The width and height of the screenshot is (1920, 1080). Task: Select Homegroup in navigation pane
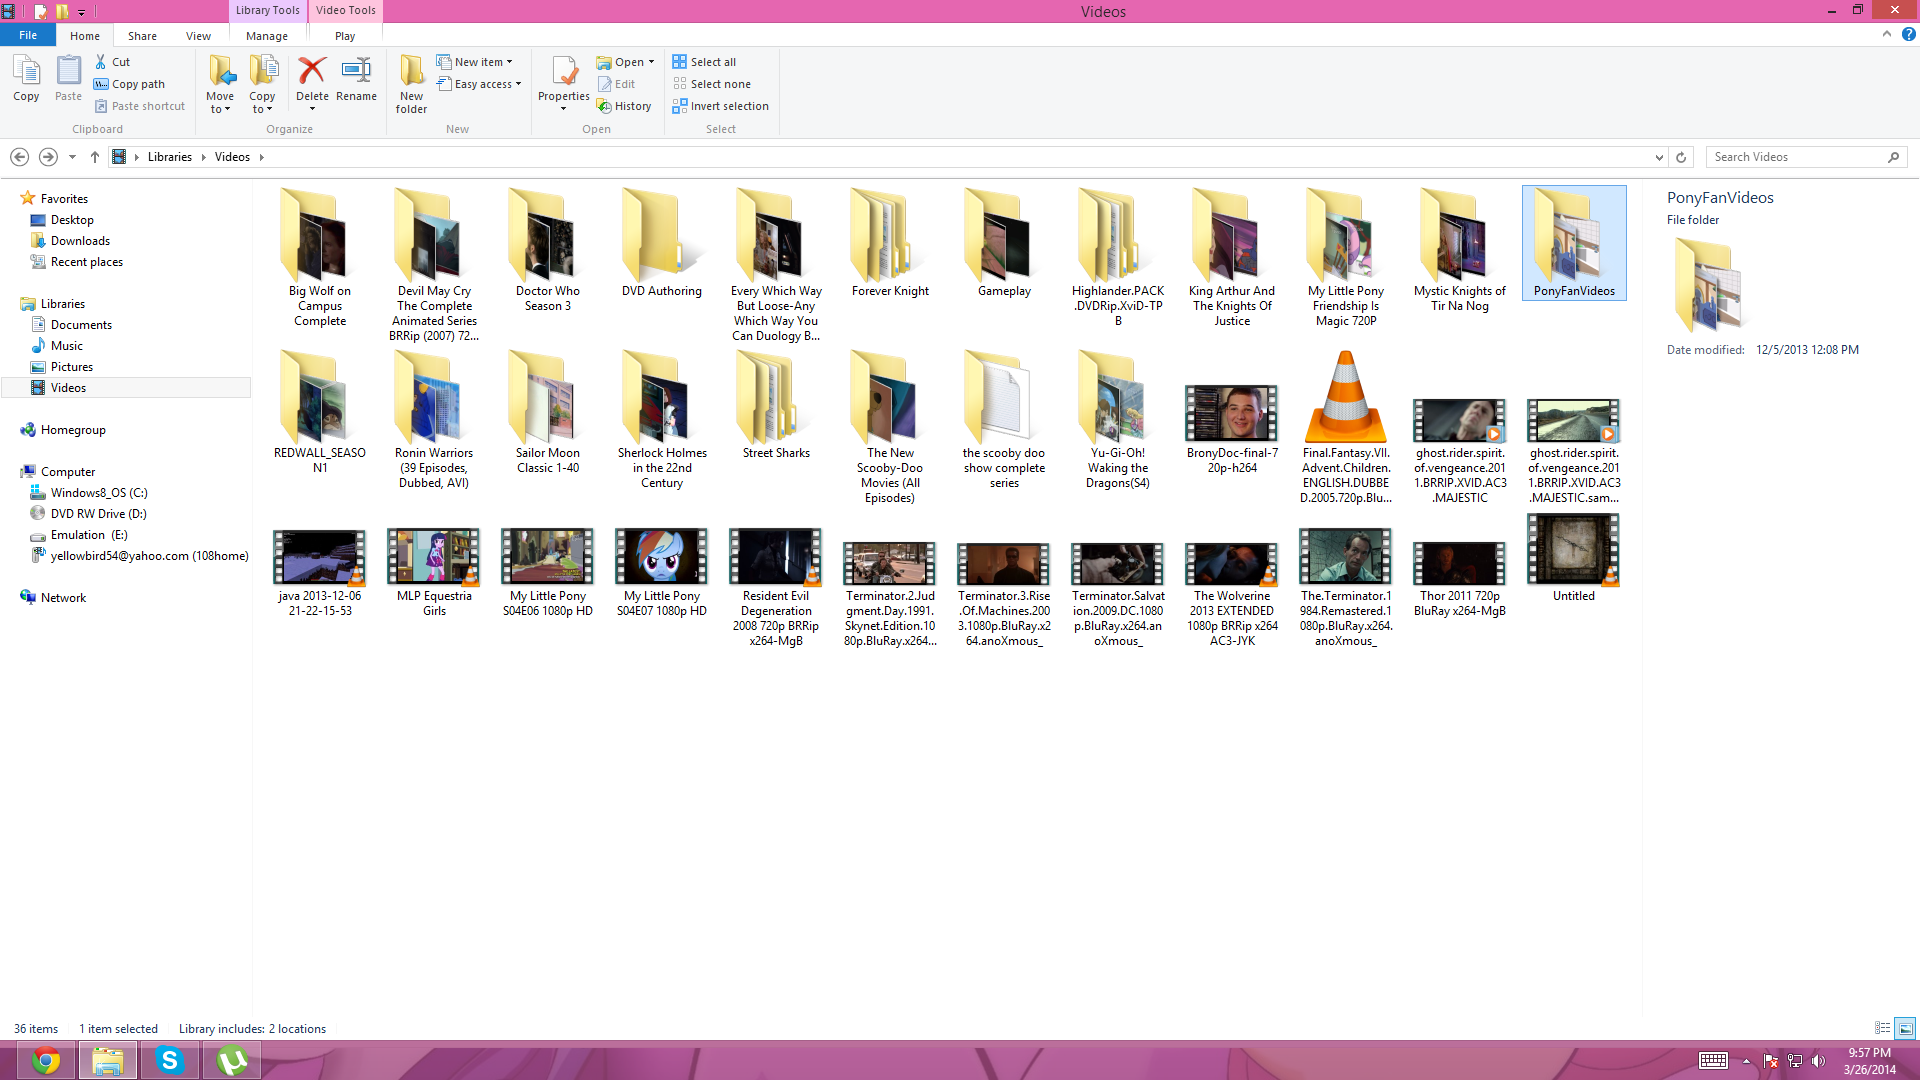(73, 430)
